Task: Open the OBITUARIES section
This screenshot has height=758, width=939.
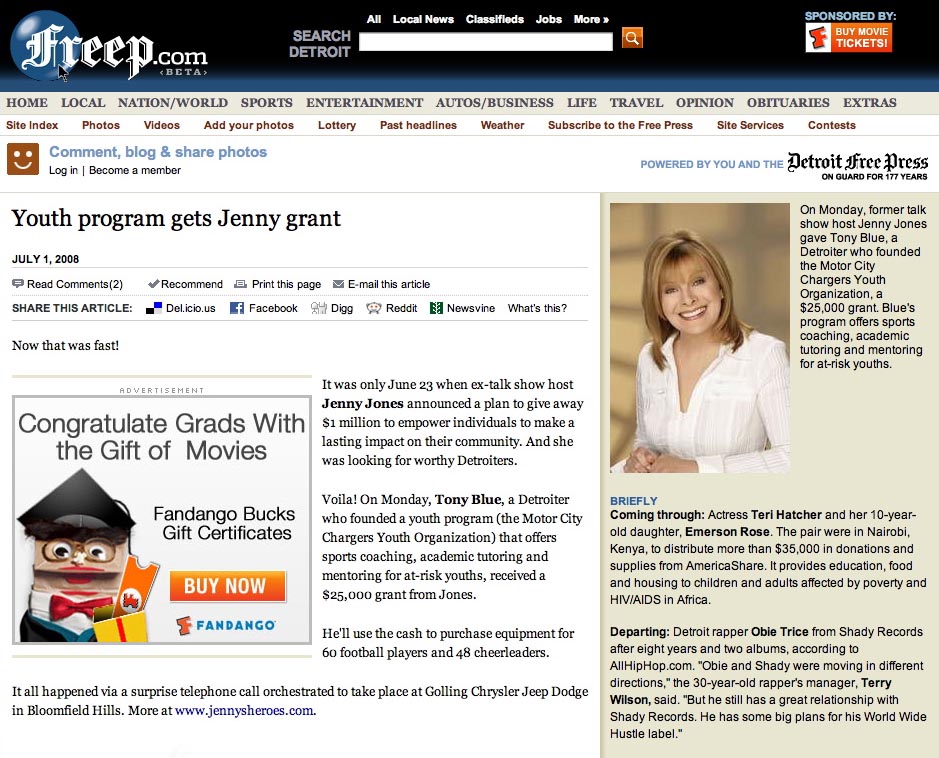Action: point(788,102)
